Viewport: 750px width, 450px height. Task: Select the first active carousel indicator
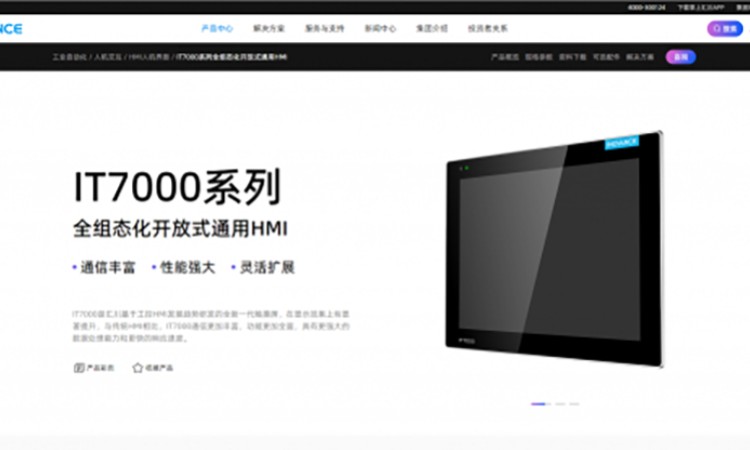[539, 404]
